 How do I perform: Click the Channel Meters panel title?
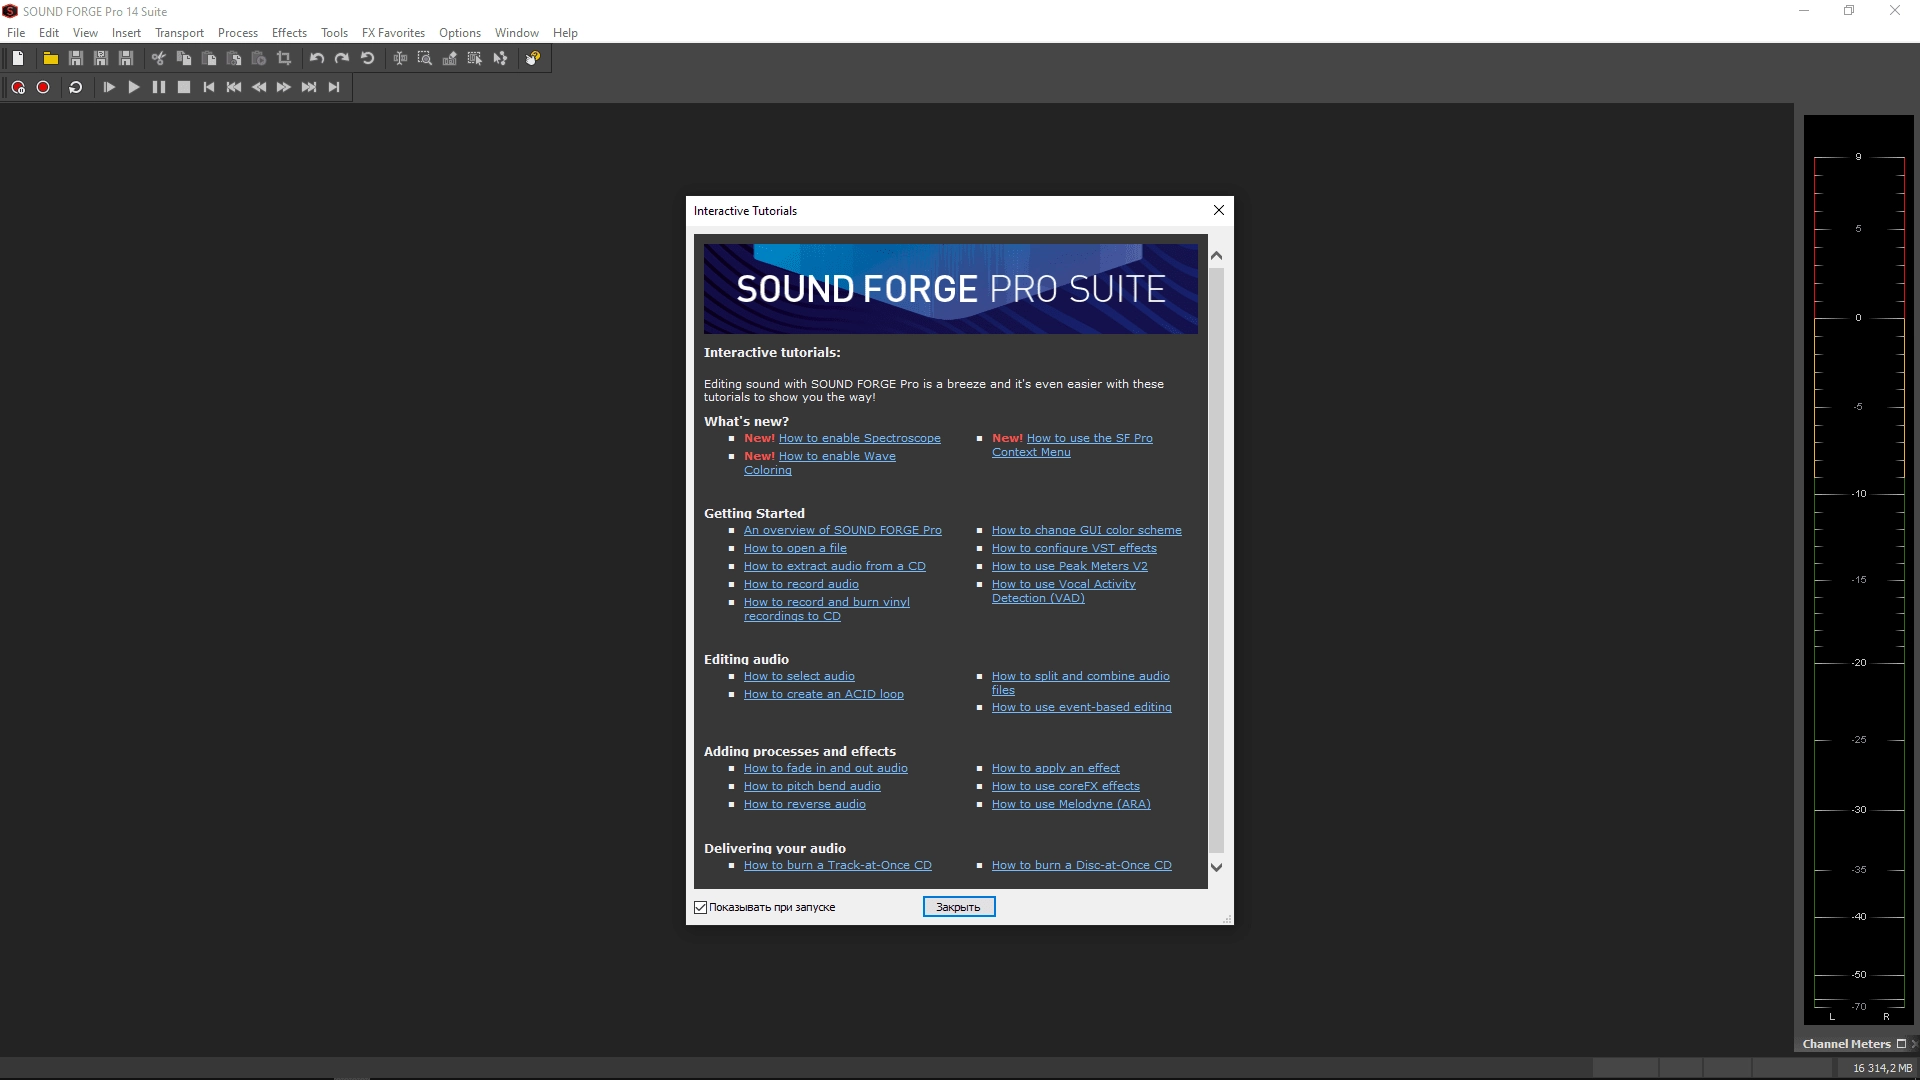coord(1846,1043)
